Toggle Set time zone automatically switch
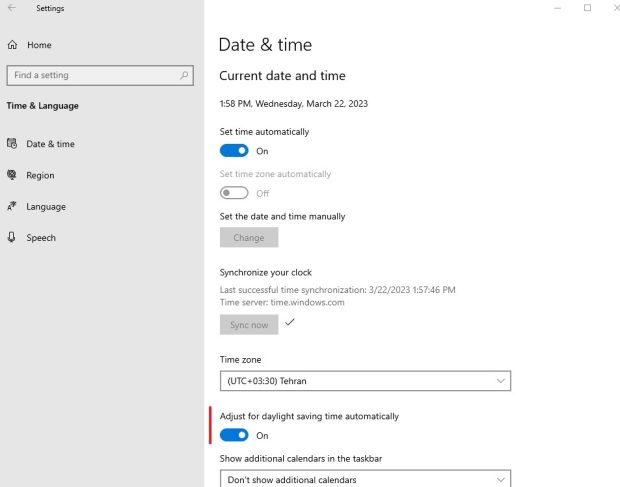 234,193
